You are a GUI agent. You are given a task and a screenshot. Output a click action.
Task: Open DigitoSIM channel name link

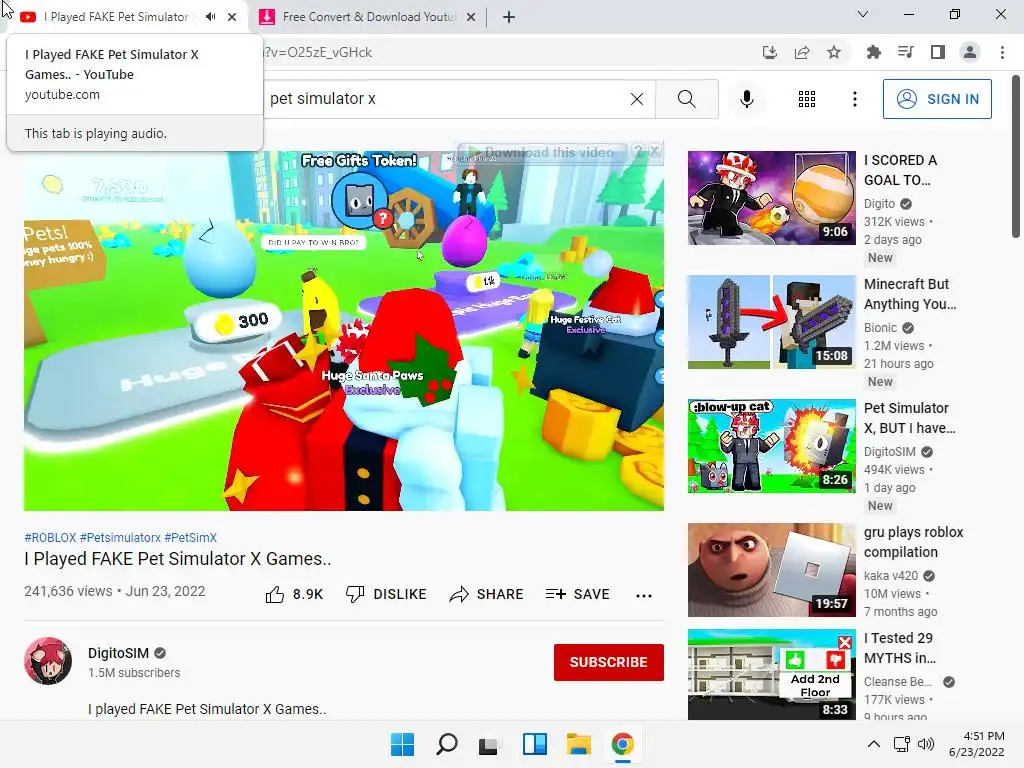click(x=118, y=653)
